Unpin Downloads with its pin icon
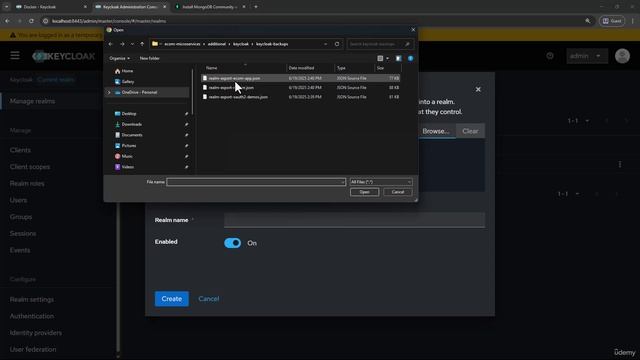The width and height of the screenshot is (640, 360). click(187, 124)
